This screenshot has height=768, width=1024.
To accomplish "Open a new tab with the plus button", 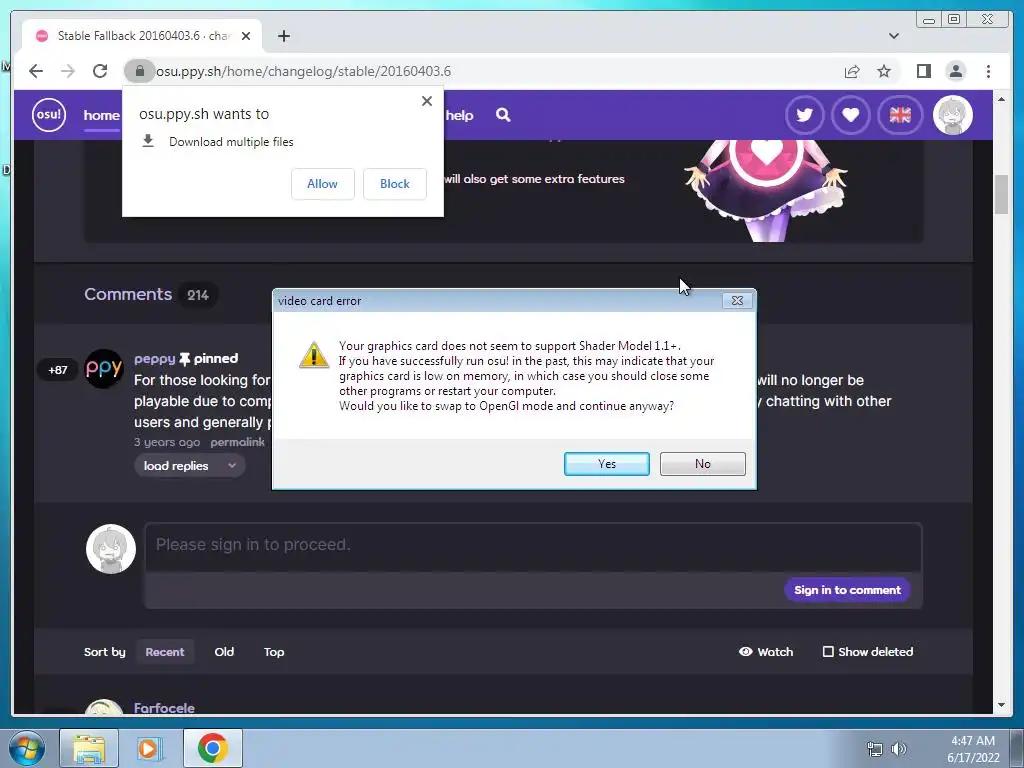I will [283, 36].
